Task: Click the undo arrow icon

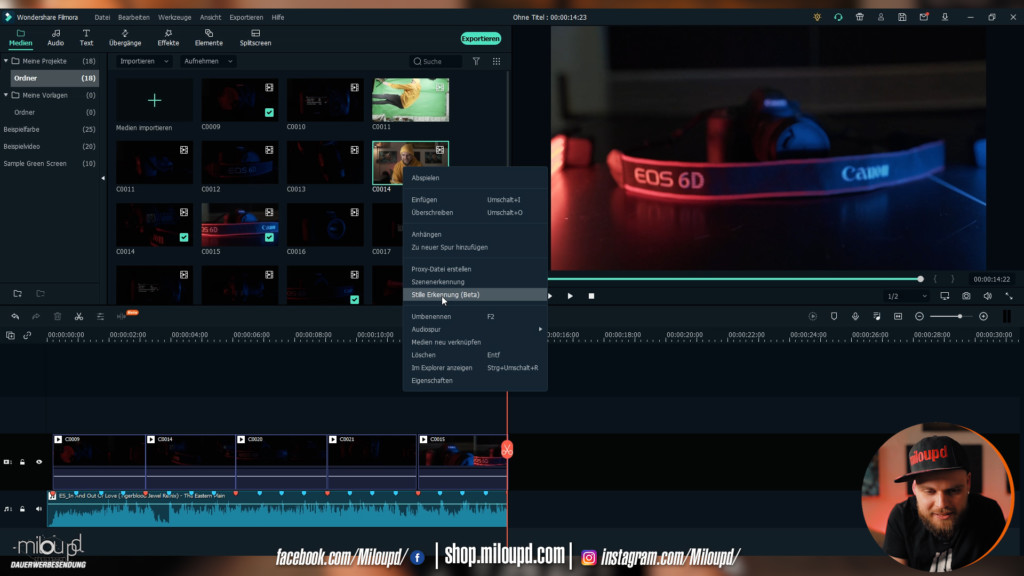Action: [15, 317]
